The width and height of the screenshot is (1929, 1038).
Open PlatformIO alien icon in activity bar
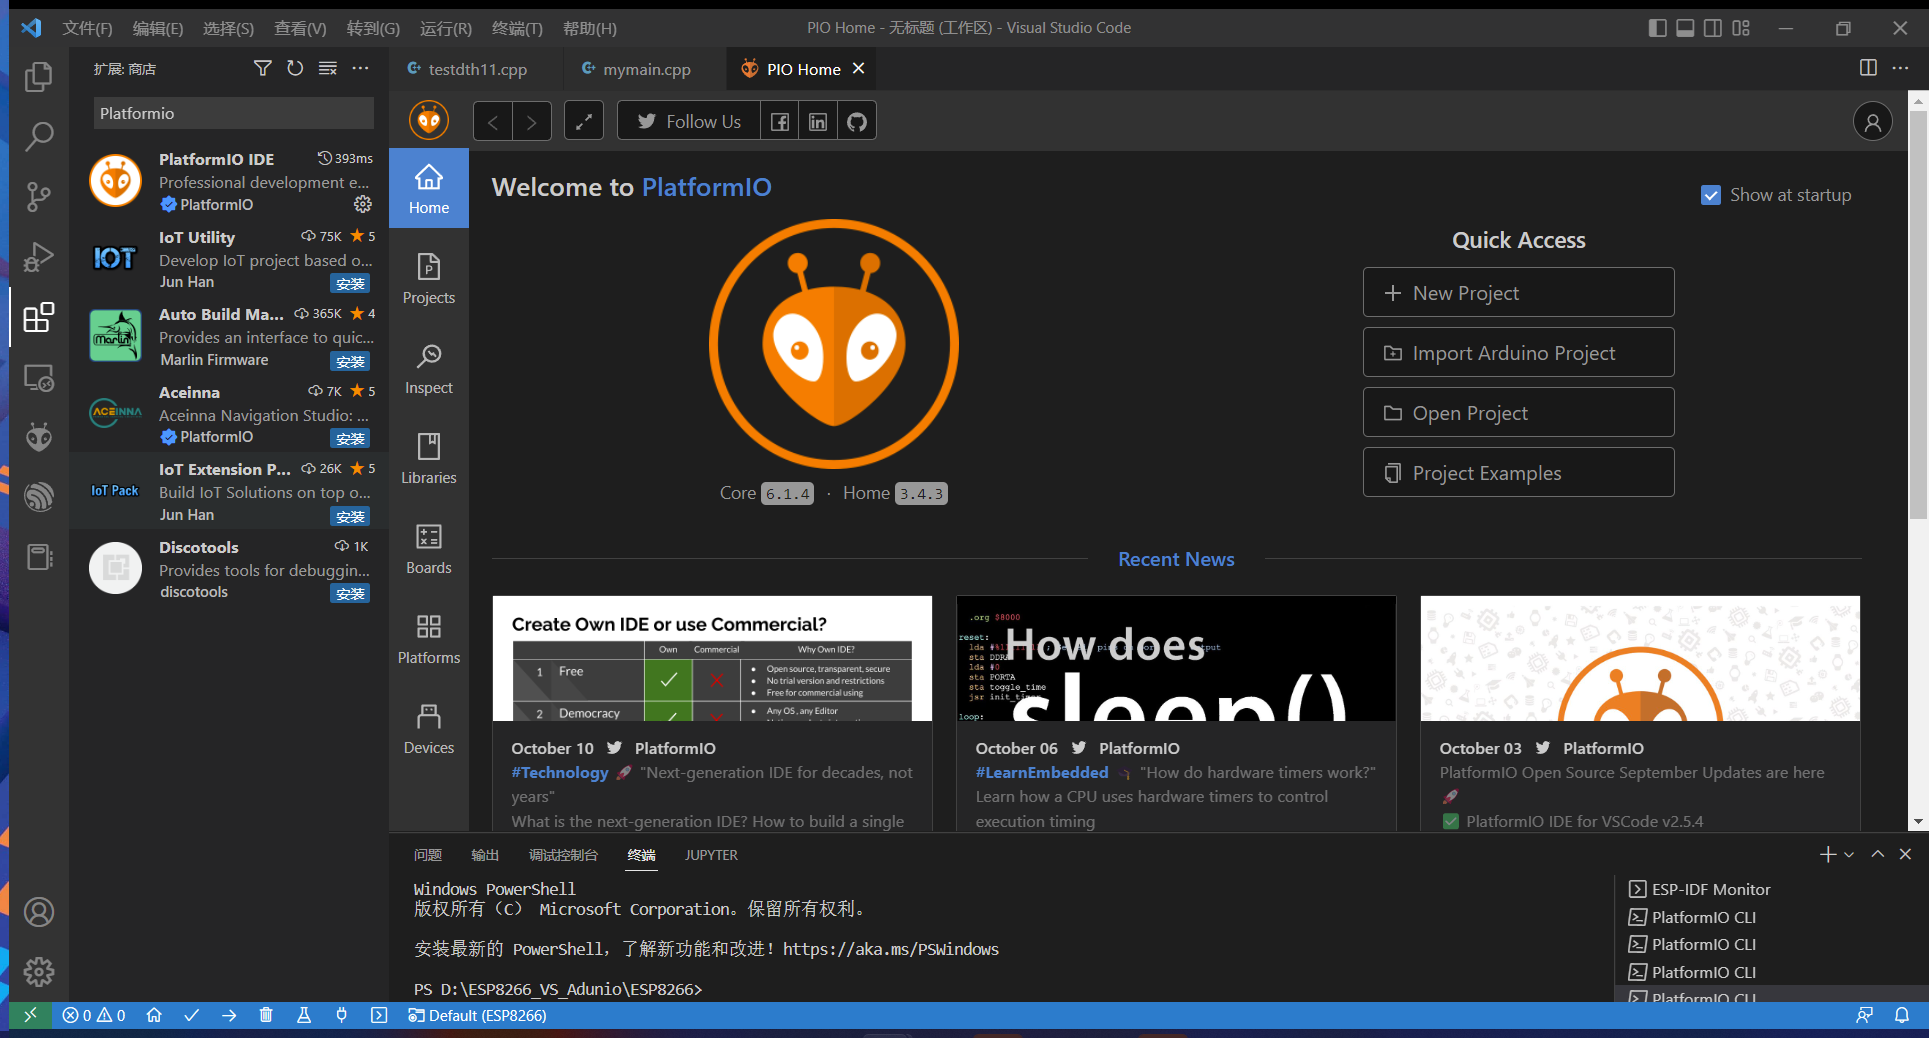pos(38,437)
